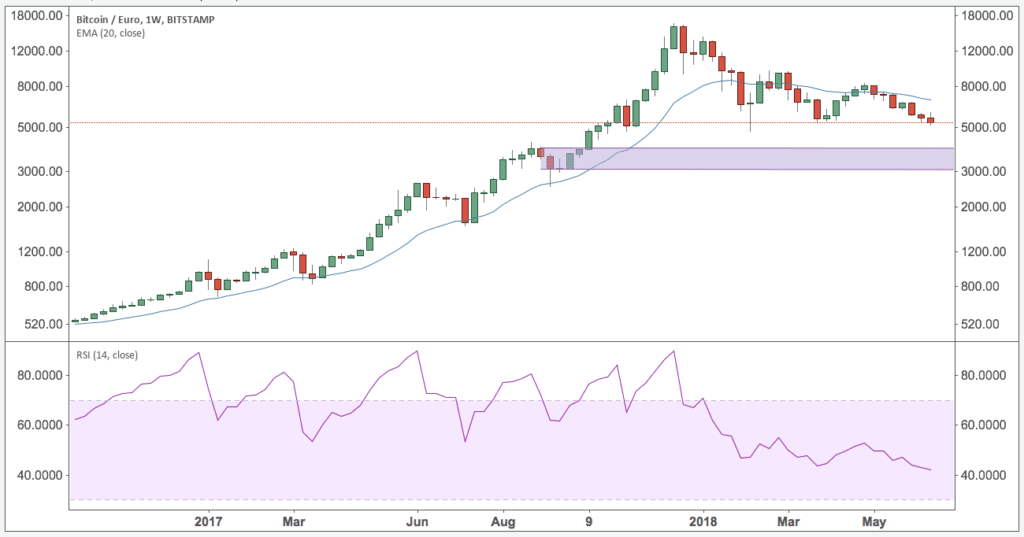Click the 2000.00 label on right price axis

pos(984,206)
